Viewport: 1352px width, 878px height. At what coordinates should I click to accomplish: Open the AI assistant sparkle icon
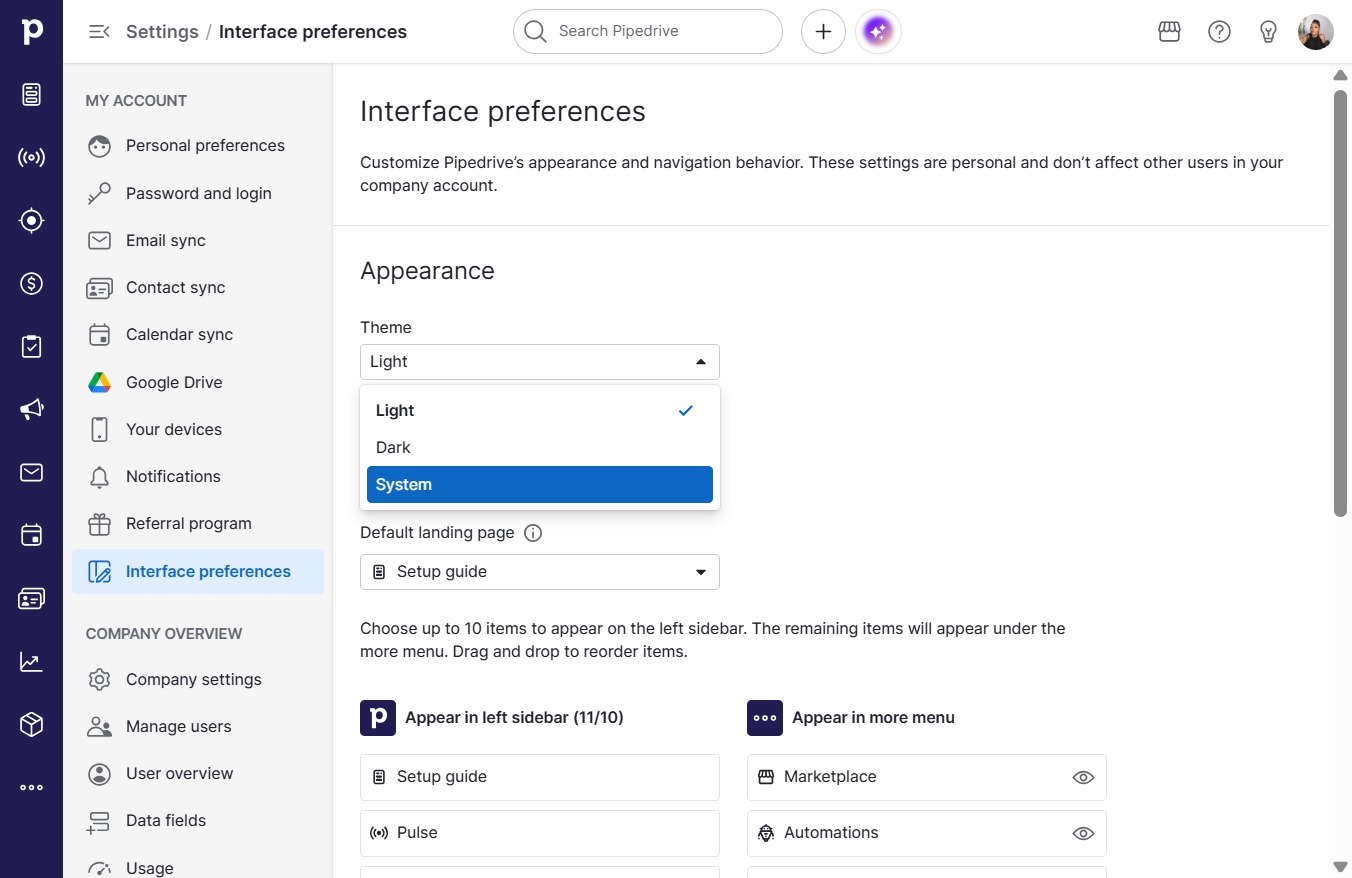click(878, 32)
